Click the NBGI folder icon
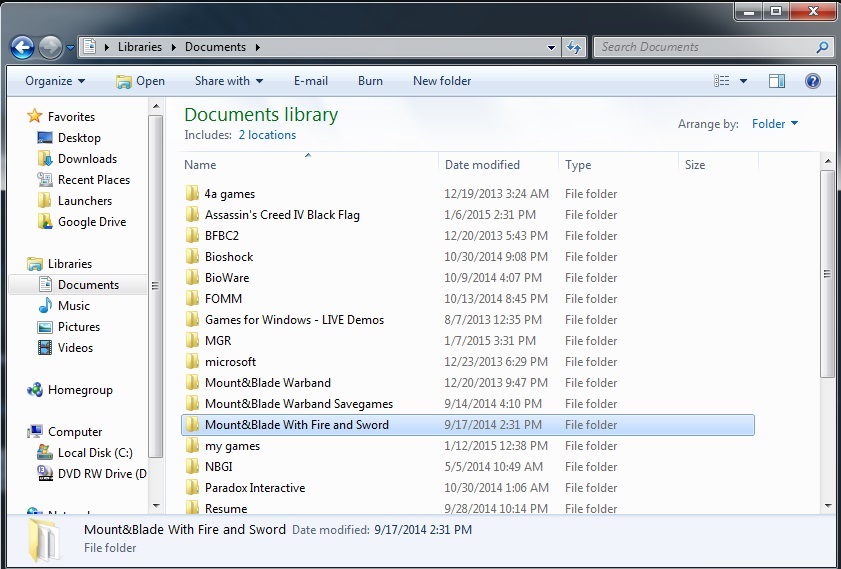 193,467
